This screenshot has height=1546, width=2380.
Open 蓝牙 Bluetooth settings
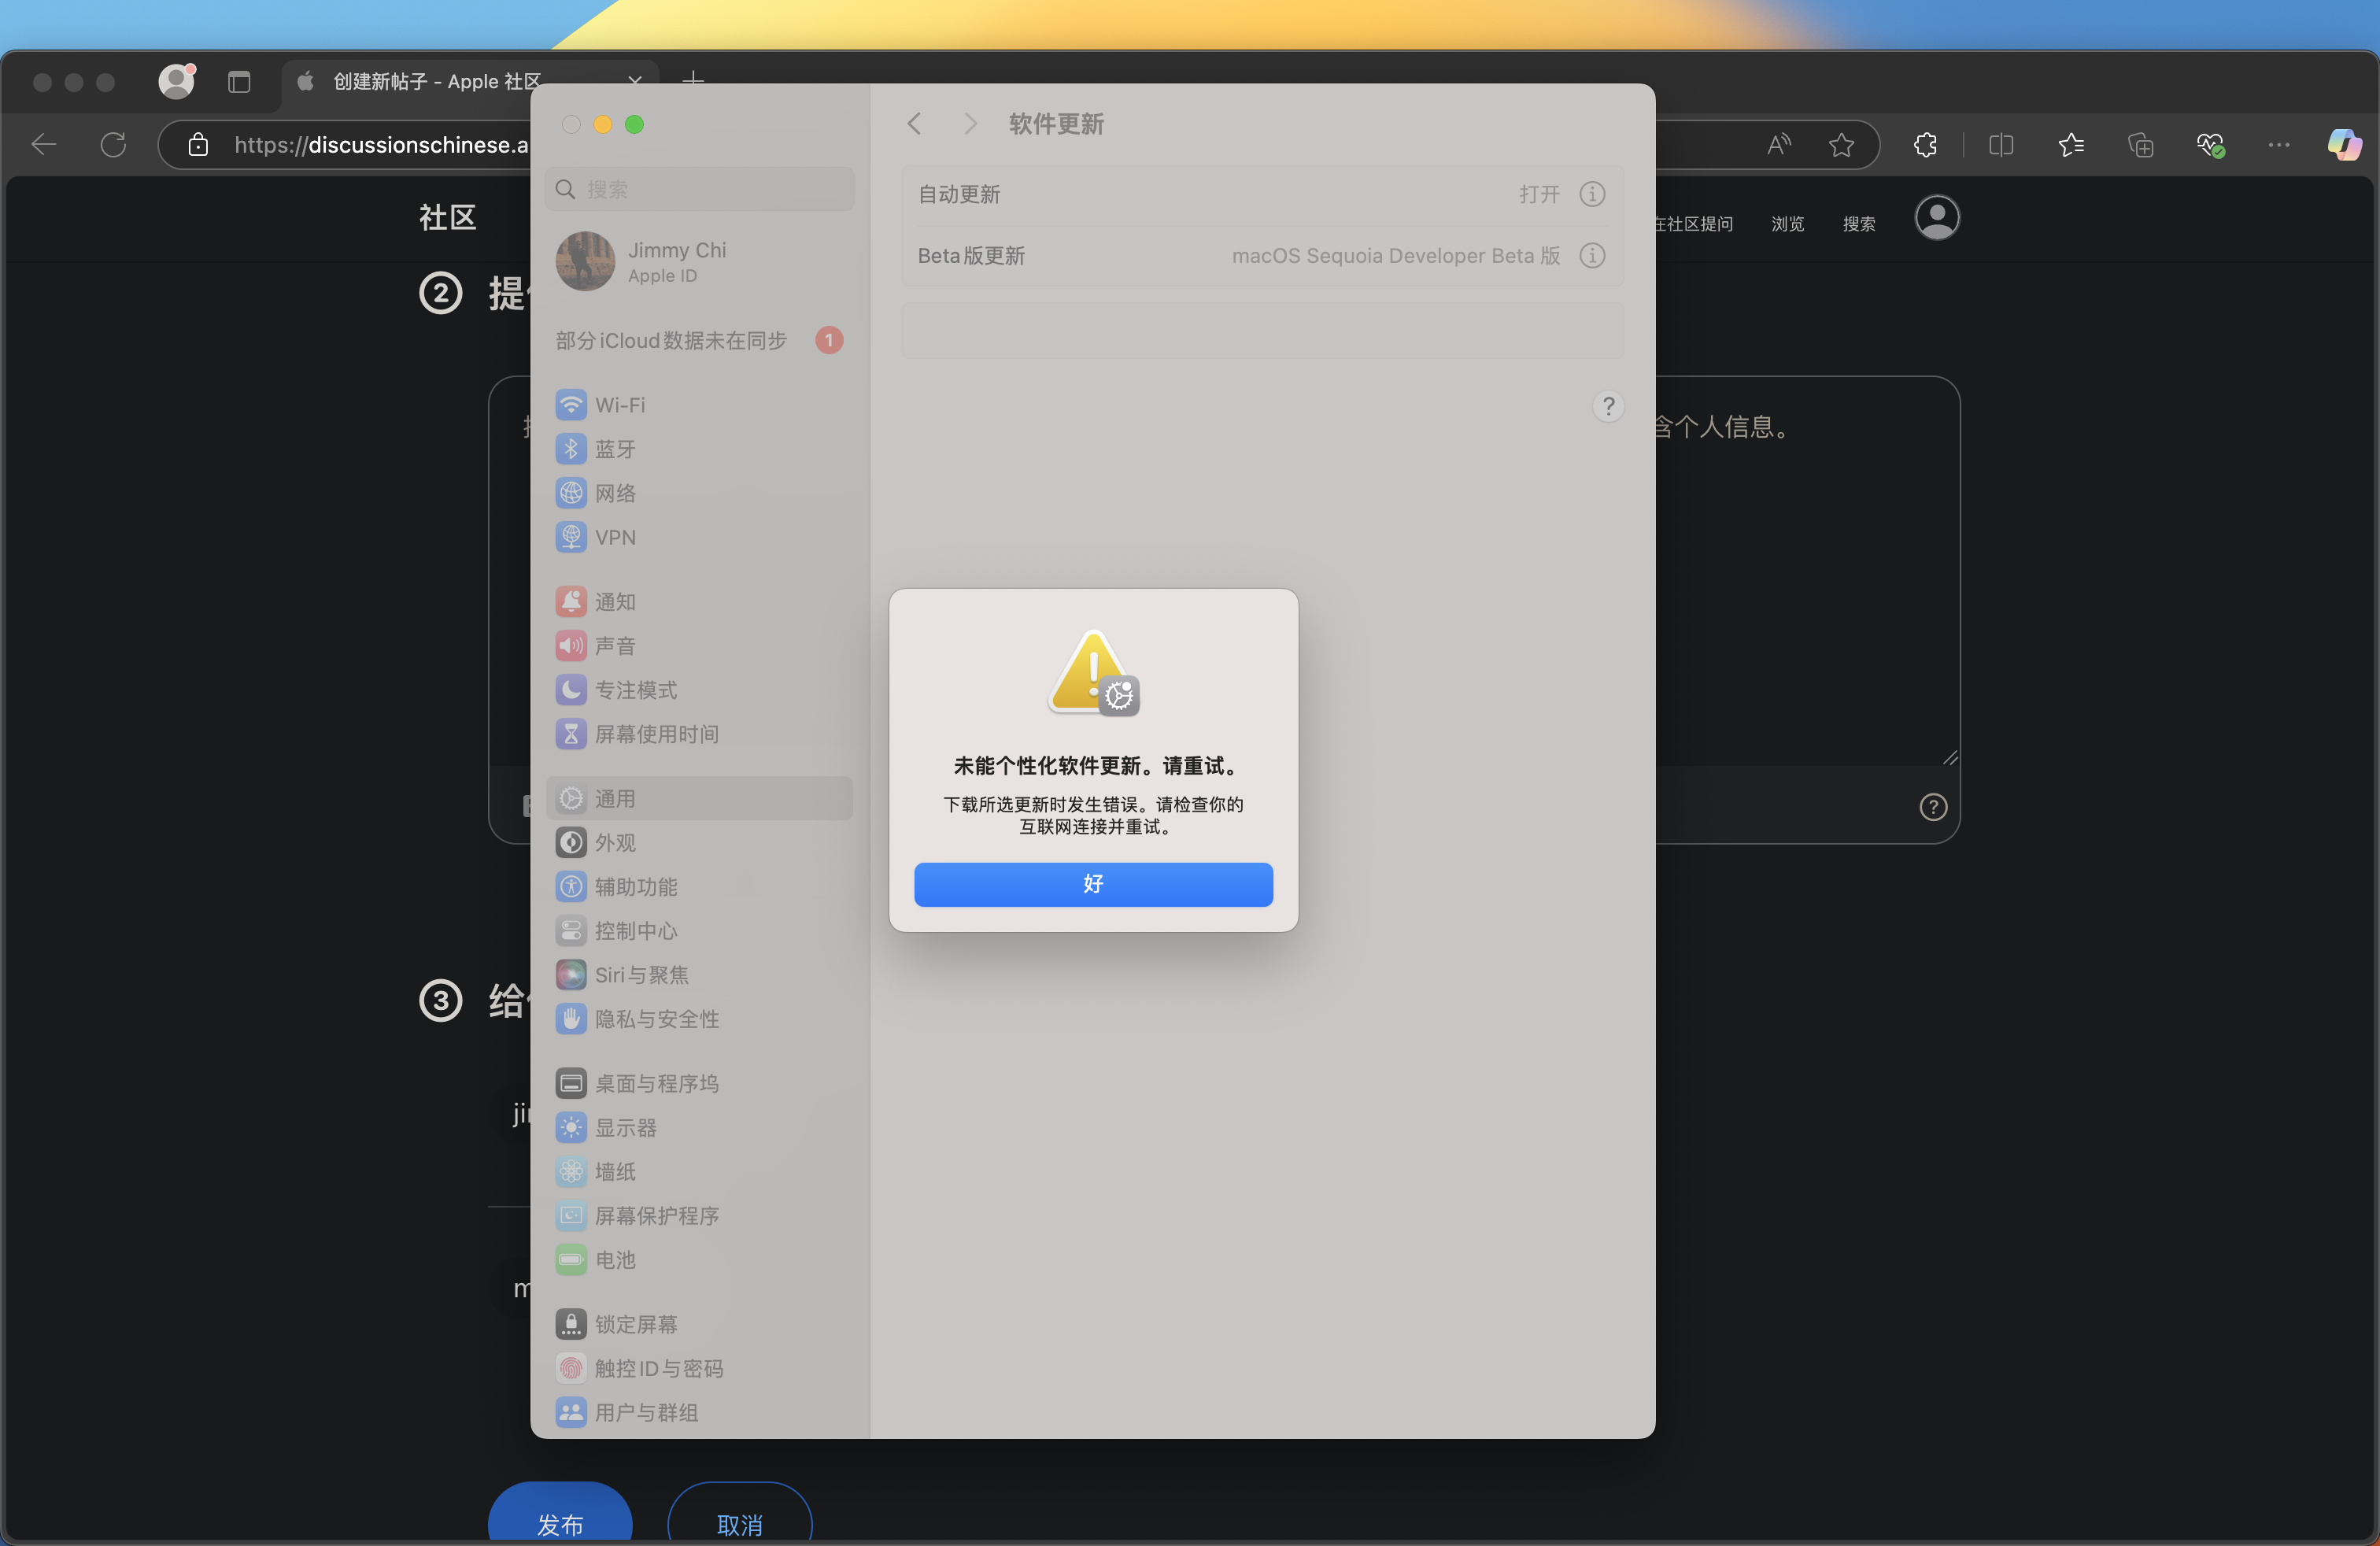[x=614, y=449]
